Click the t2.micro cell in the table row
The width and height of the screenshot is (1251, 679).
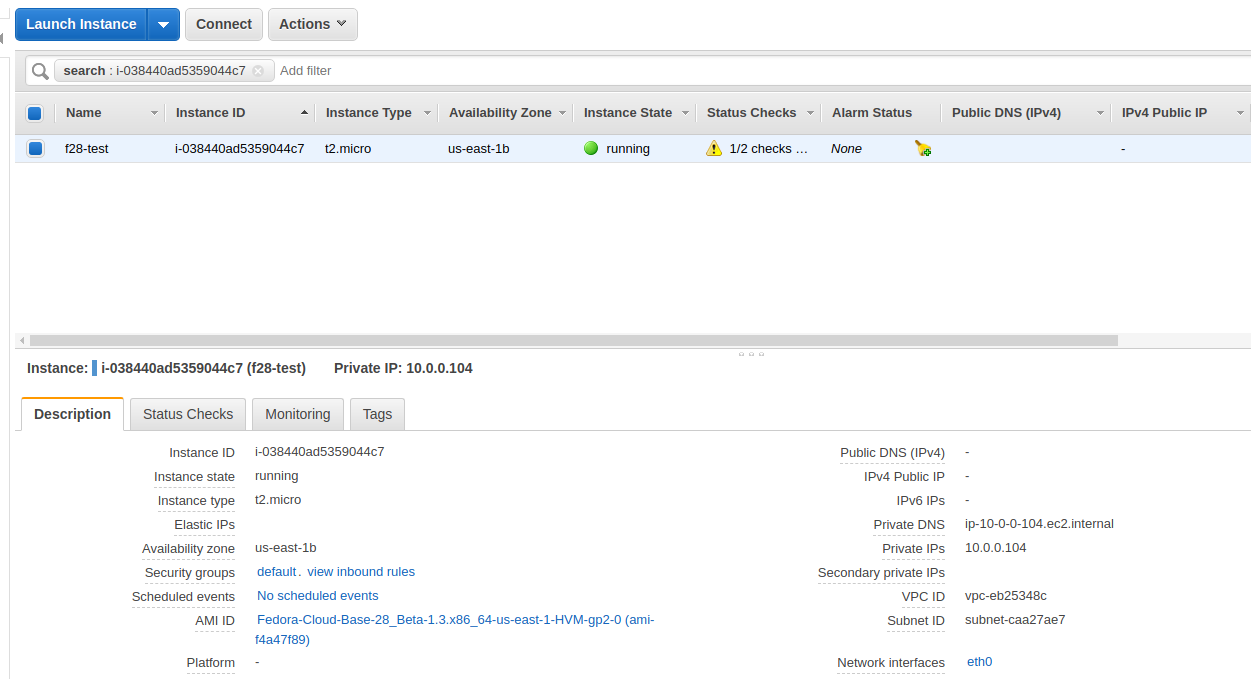click(x=348, y=148)
